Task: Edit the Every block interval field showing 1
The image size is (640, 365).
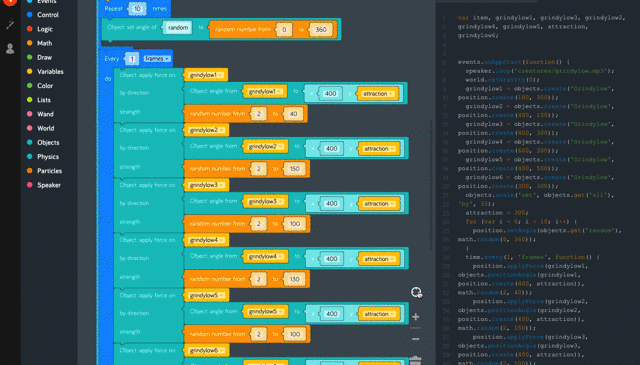Action: [131, 59]
